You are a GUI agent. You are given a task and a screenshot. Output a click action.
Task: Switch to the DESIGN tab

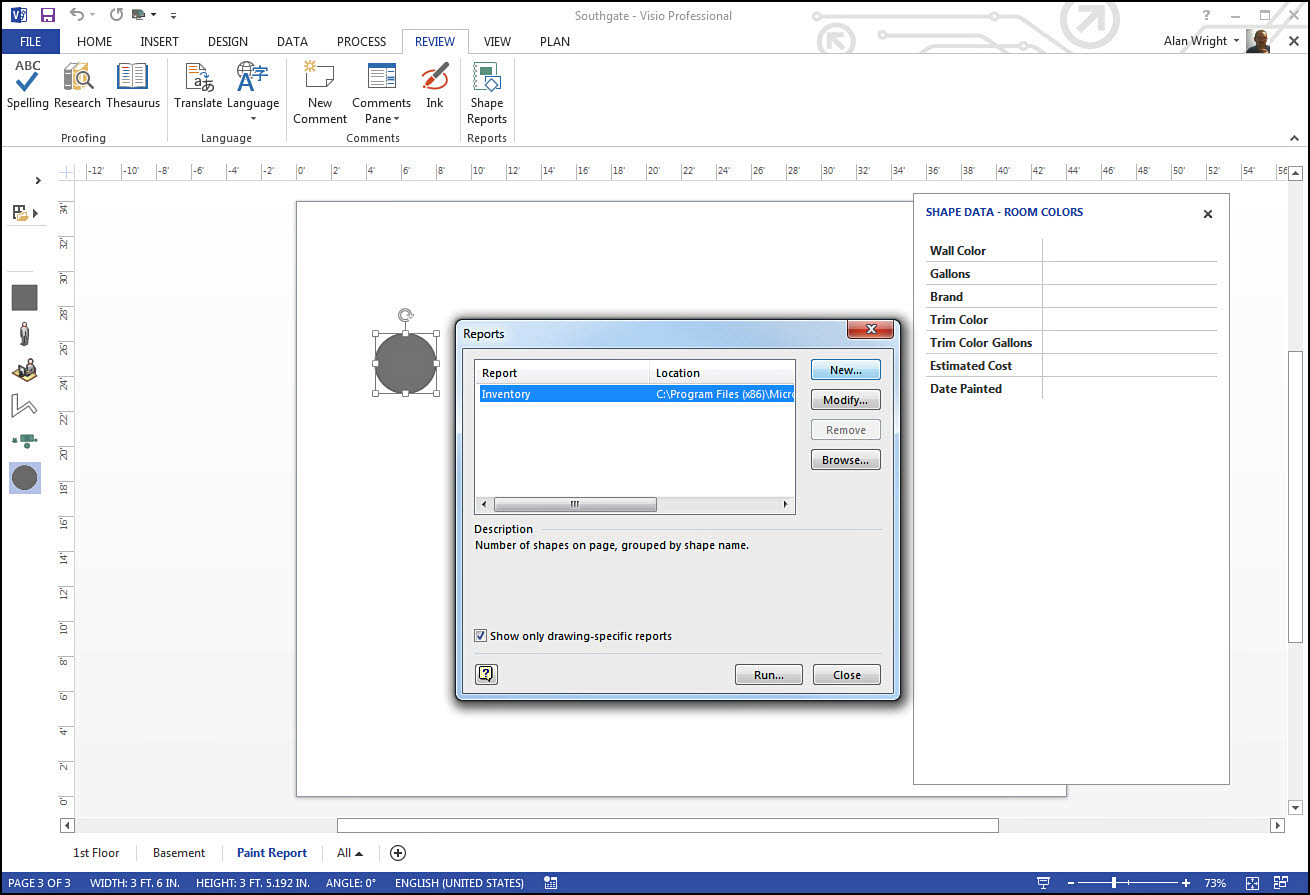[228, 41]
